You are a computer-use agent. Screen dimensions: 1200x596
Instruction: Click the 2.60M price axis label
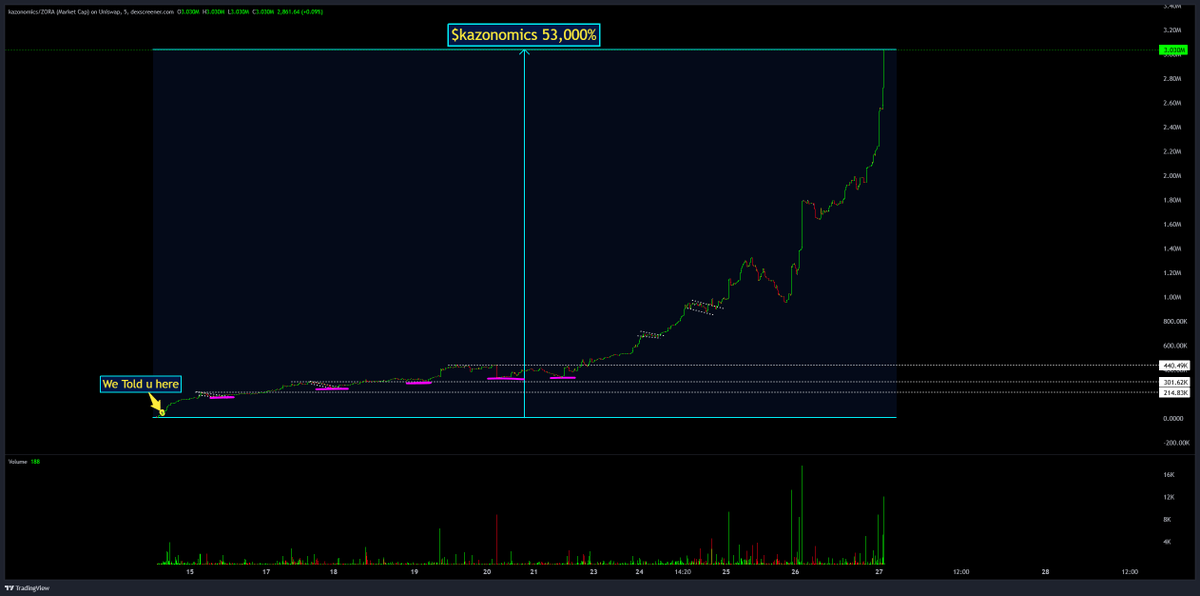[x=1172, y=103]
